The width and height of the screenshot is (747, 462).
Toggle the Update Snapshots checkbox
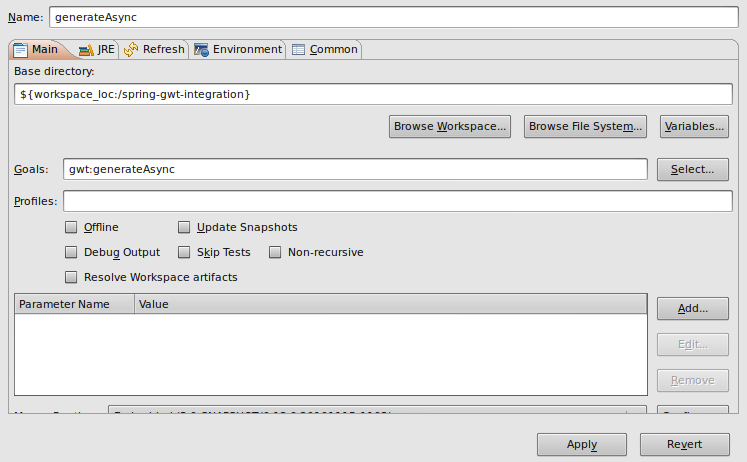point(184,227)
